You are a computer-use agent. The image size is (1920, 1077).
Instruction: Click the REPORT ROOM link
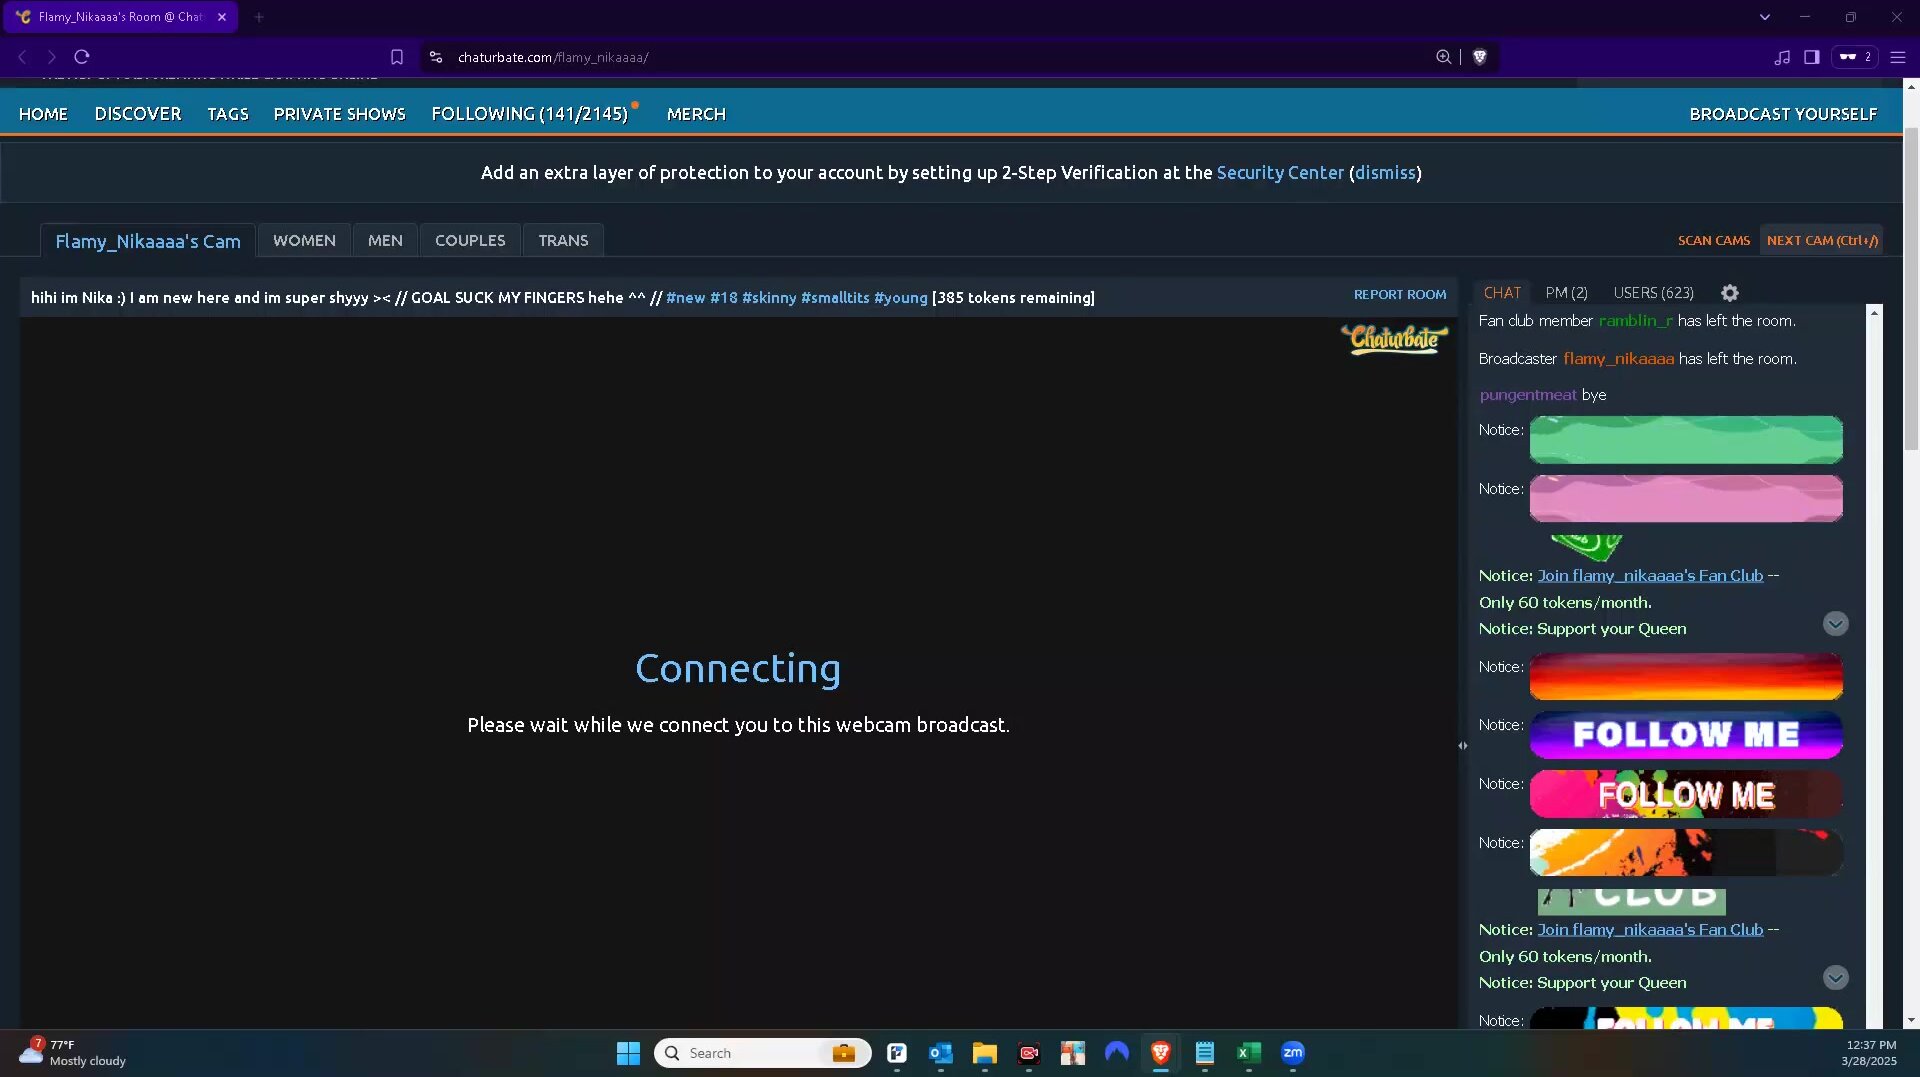point(1399,295)
